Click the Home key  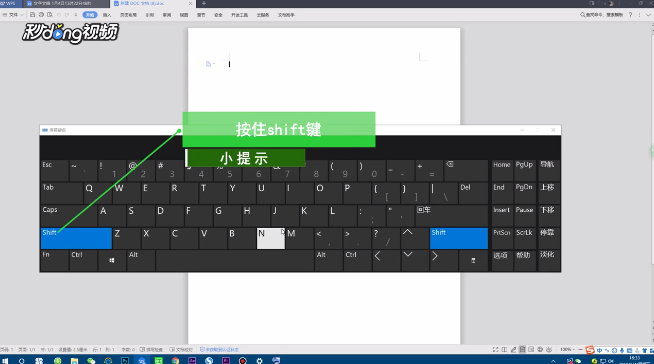click(502, 171)
